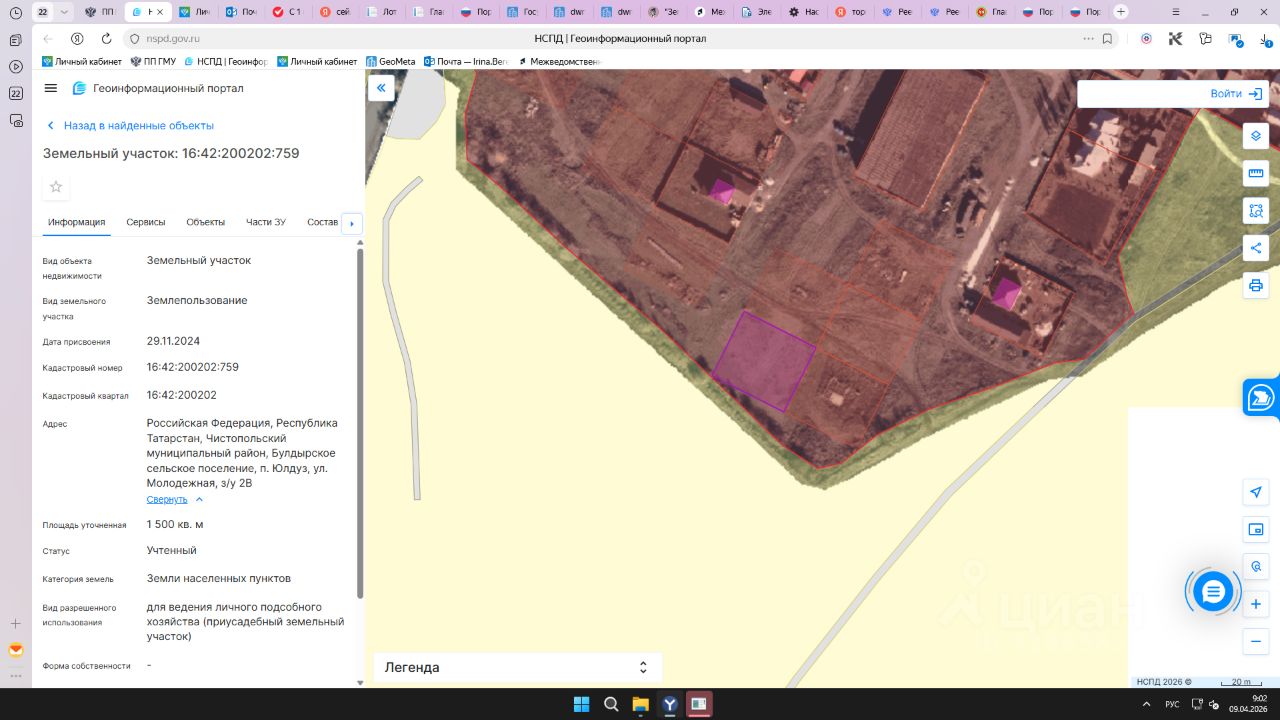
Task: Select the area search selection tool
Action: pyautogui.click(x=1256, y=211)
